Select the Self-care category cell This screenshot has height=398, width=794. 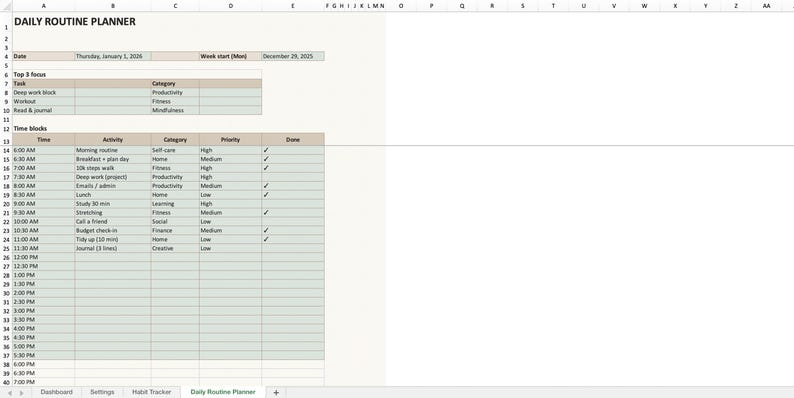point(175,150)
